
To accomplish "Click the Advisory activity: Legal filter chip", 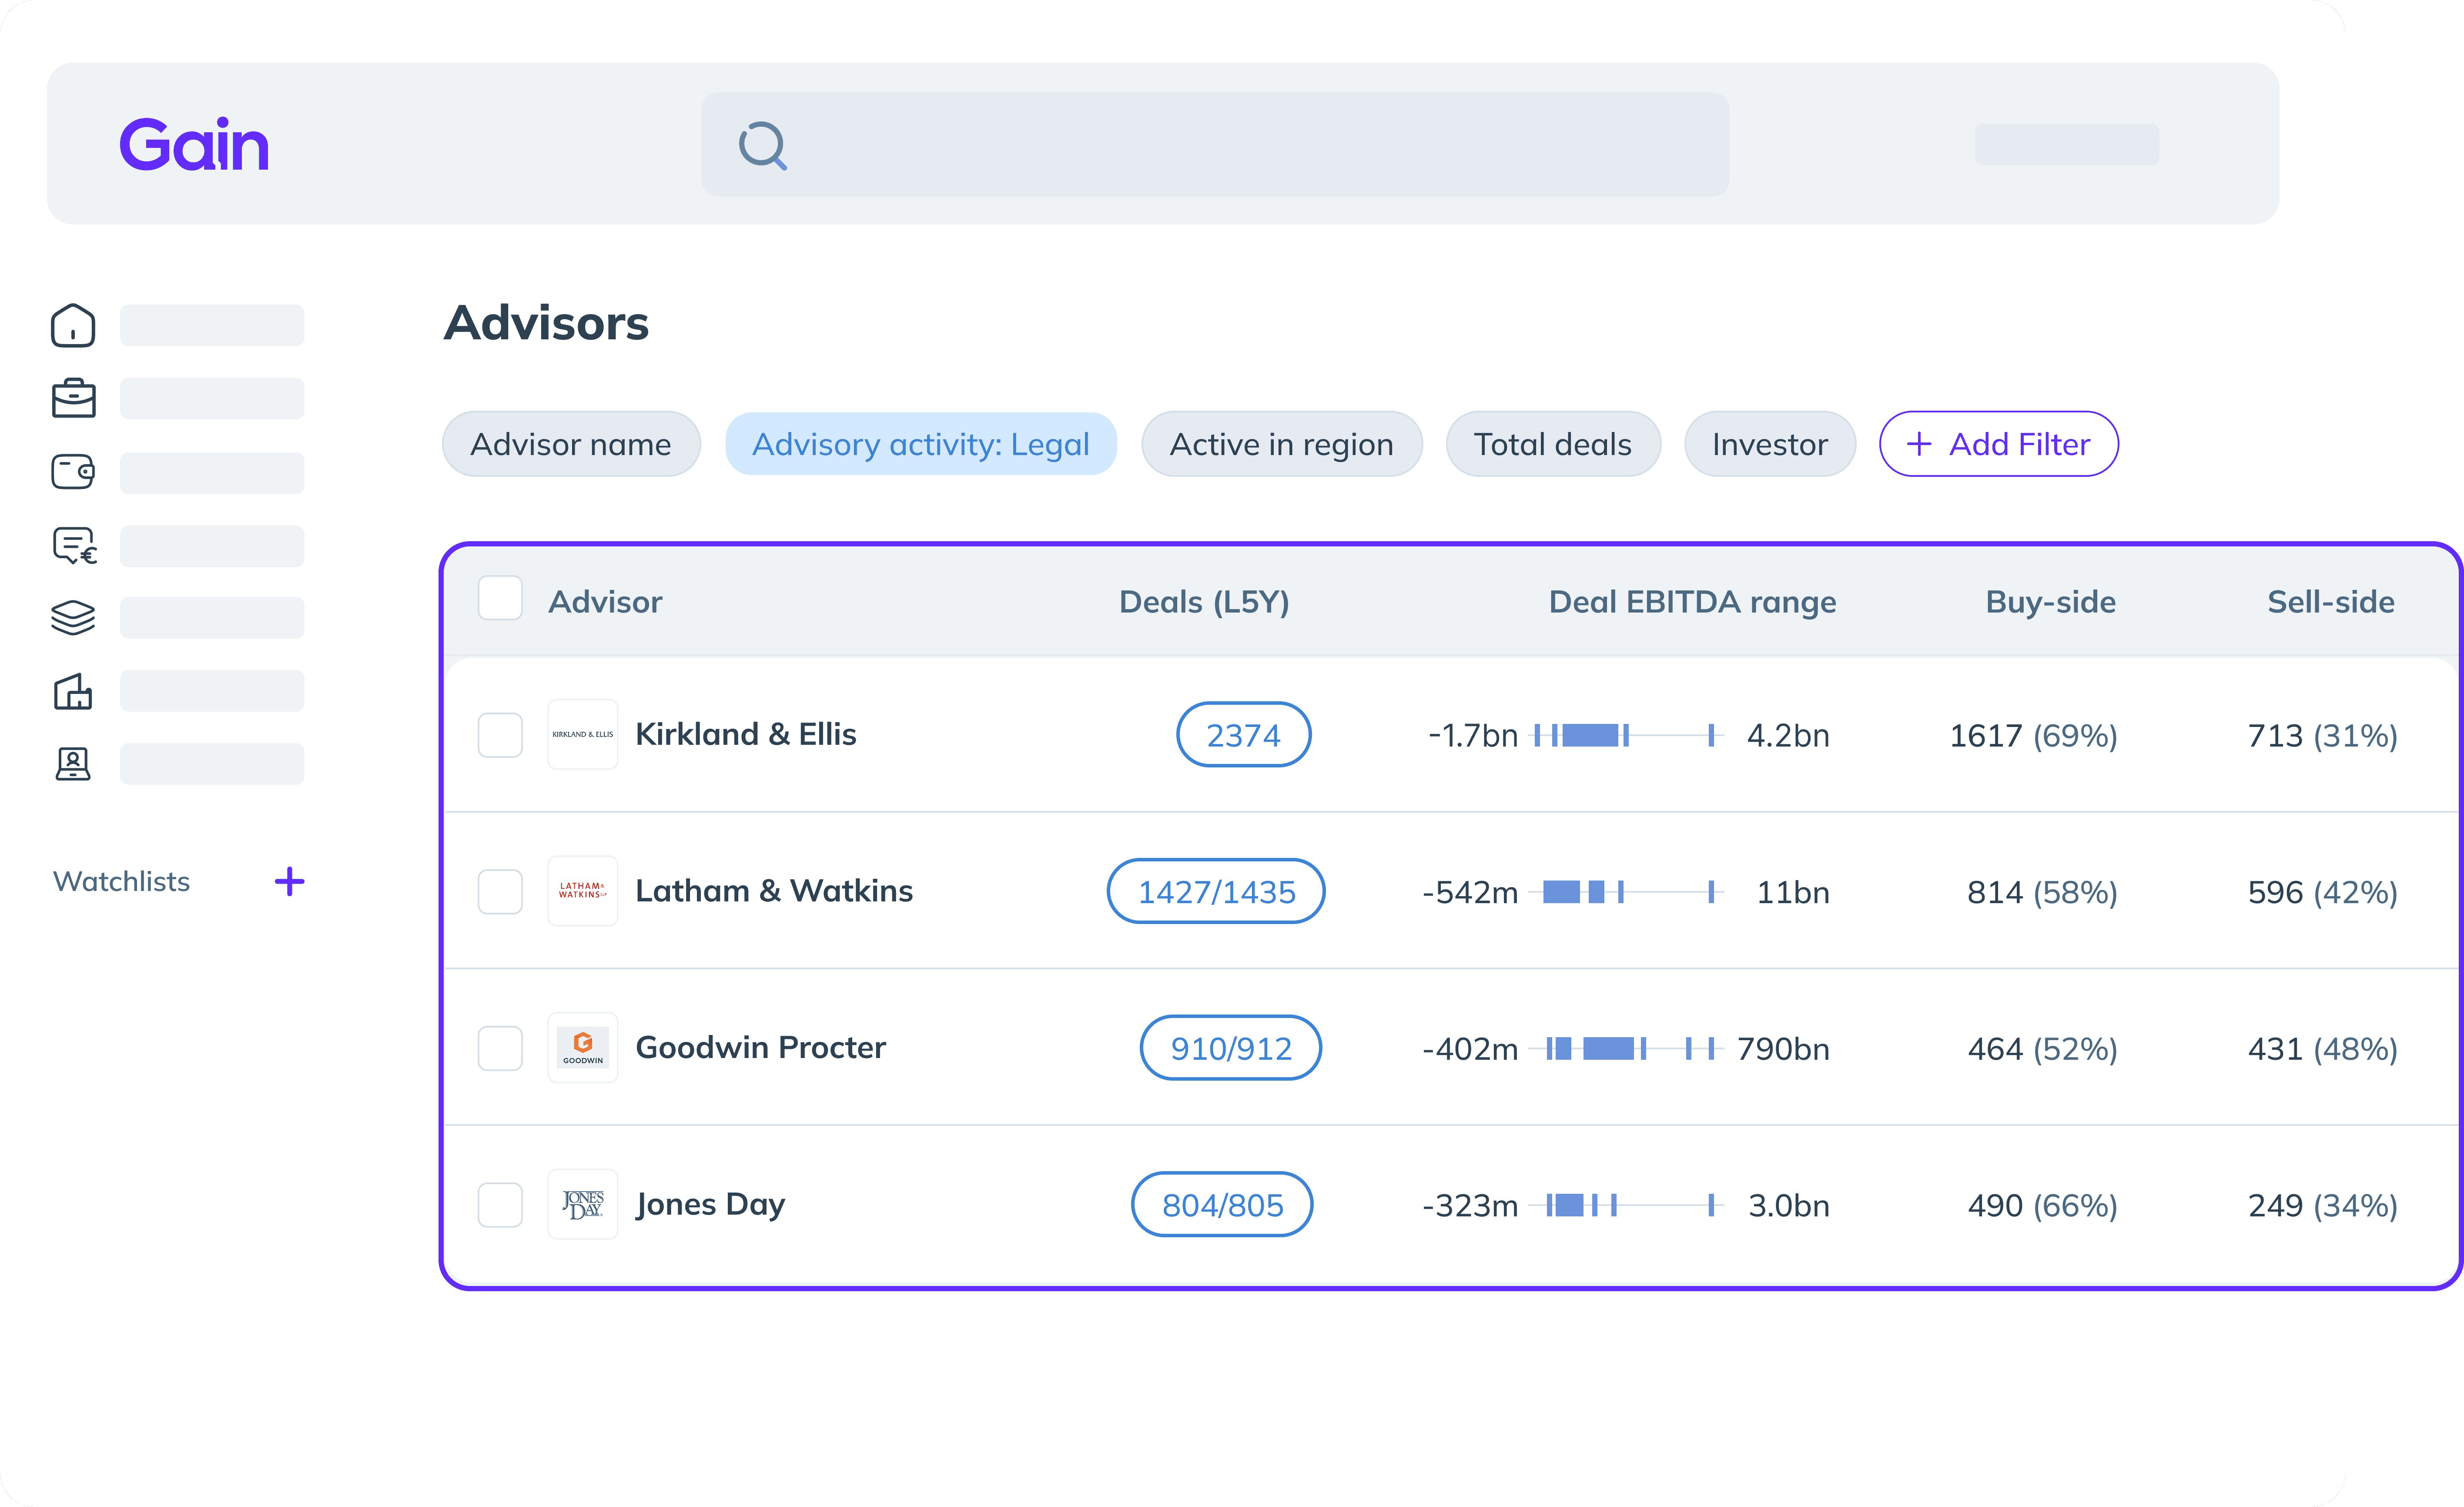I will coord(920,444).
